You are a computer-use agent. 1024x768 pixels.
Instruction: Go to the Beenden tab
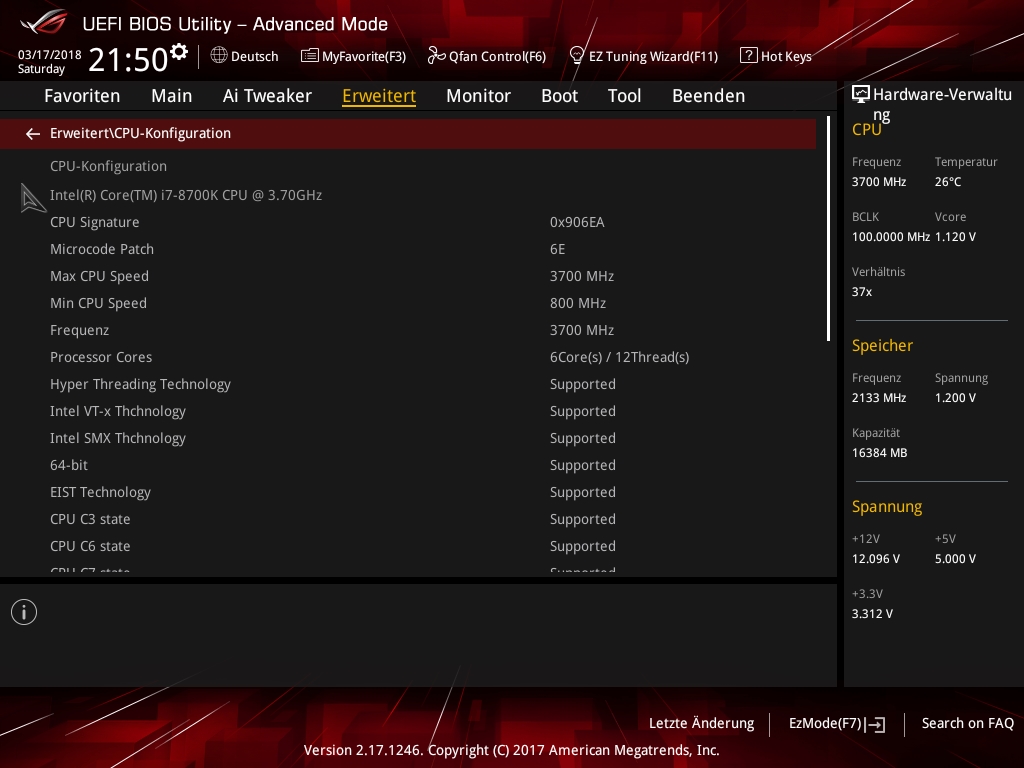709,96
